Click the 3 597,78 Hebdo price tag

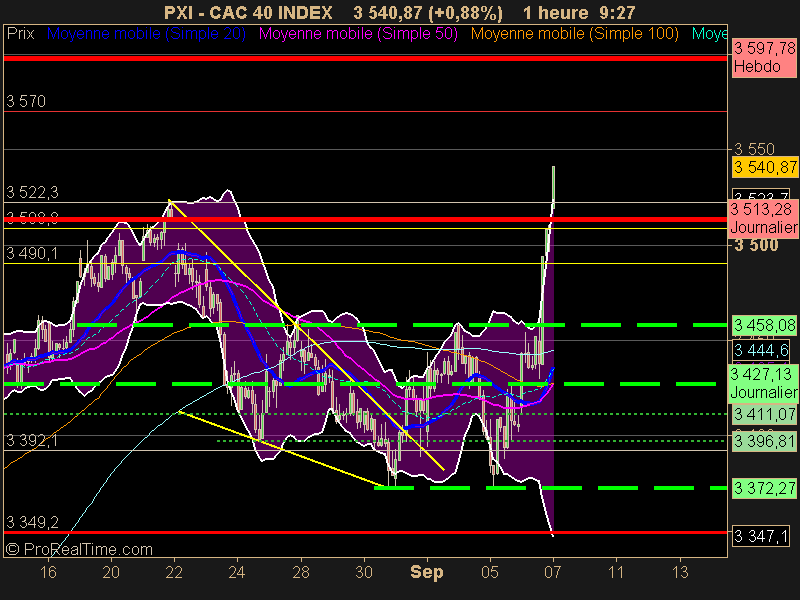(764, 58)
